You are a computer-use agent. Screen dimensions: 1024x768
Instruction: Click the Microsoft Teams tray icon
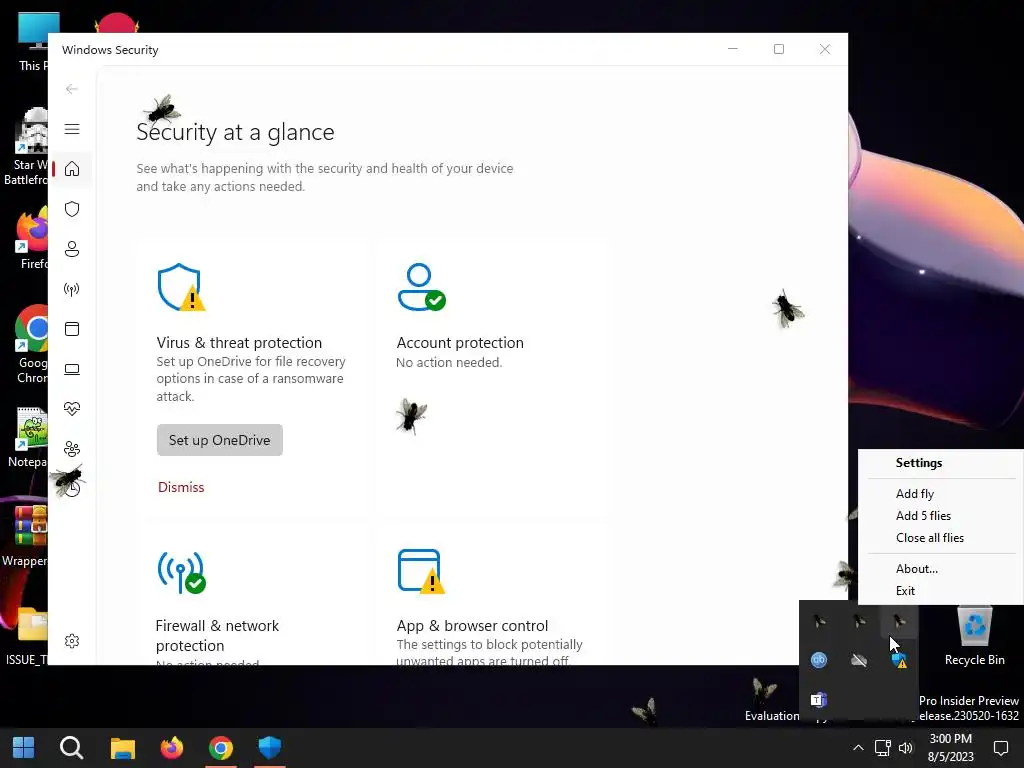(819, 700)
